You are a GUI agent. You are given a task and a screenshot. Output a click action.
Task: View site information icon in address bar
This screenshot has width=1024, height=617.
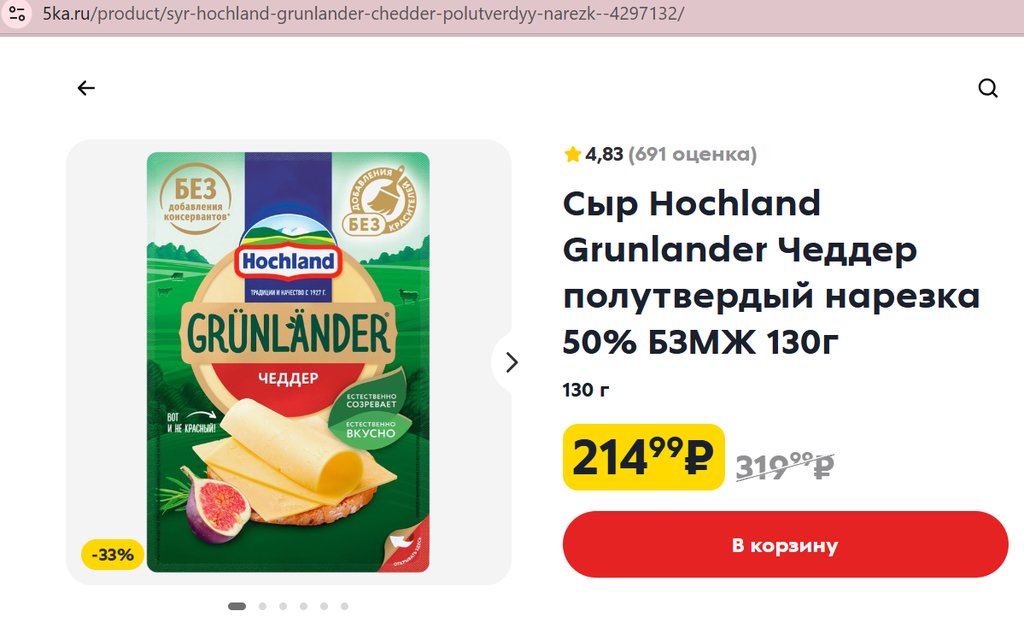click(x=16, y=14)
